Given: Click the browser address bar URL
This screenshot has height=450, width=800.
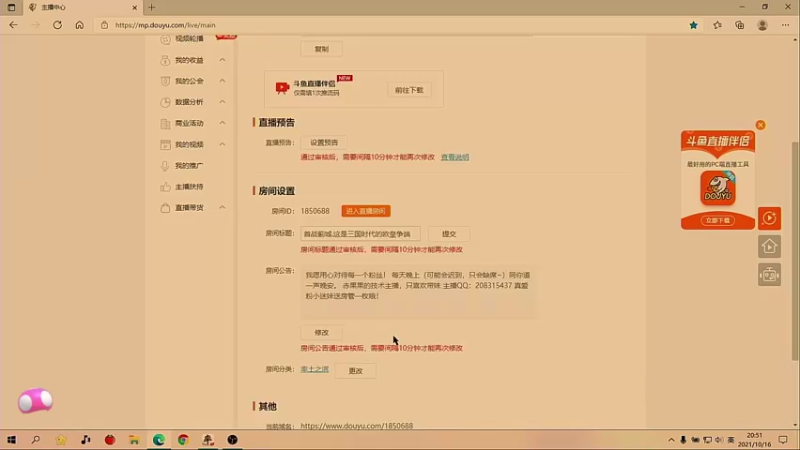Looking at the screenshot, I should [165, 25].
